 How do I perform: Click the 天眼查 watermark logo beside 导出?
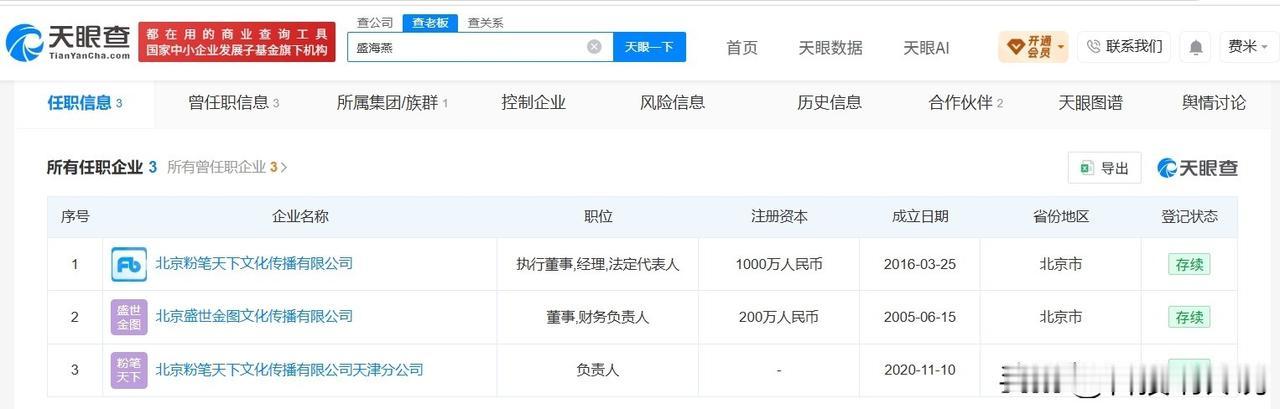pos(1197,168)
